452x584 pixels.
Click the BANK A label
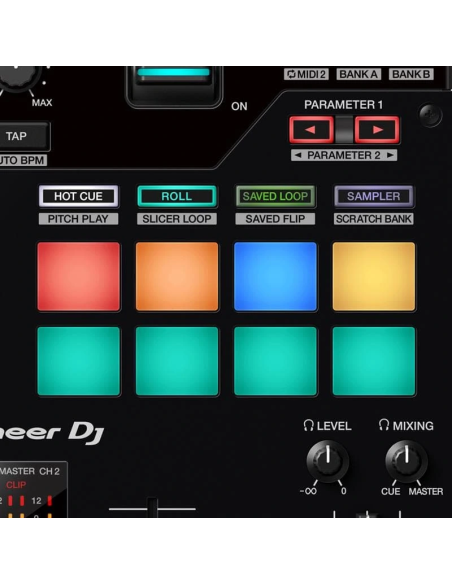click(x=358, y=74)
